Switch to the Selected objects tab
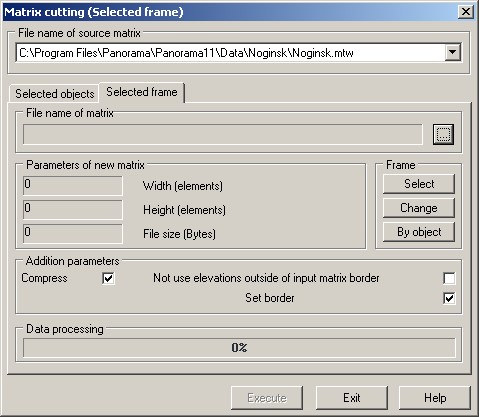The height and width of the screenshot is (417, 479). (x=55, y=94)
